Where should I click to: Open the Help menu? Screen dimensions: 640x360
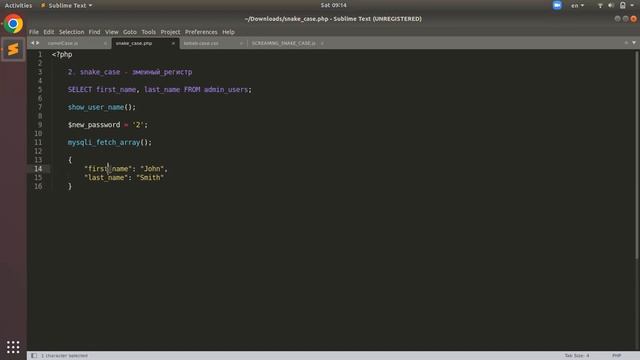click(228, 32)
